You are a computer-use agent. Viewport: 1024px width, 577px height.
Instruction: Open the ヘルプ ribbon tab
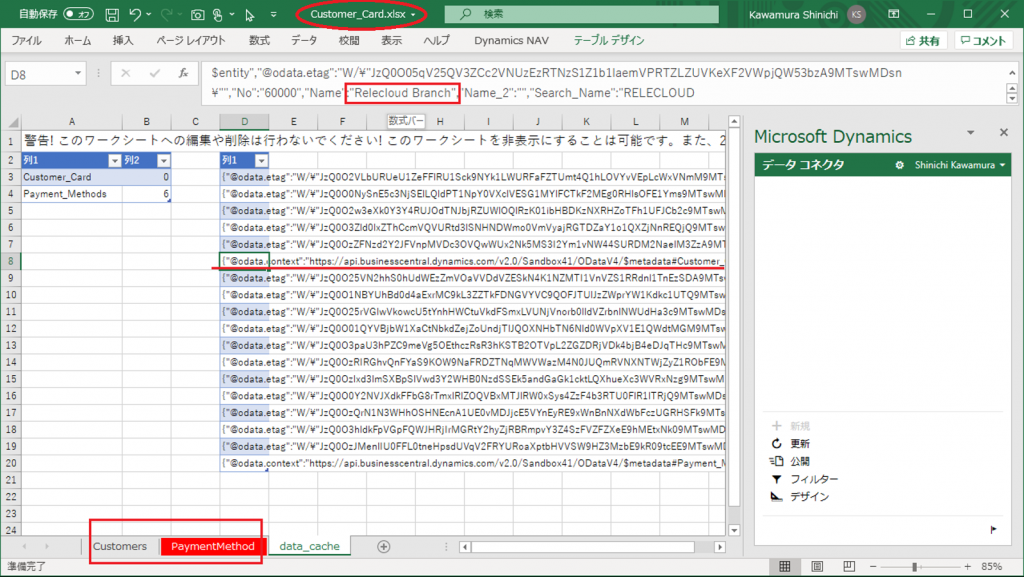pos(436,40)
